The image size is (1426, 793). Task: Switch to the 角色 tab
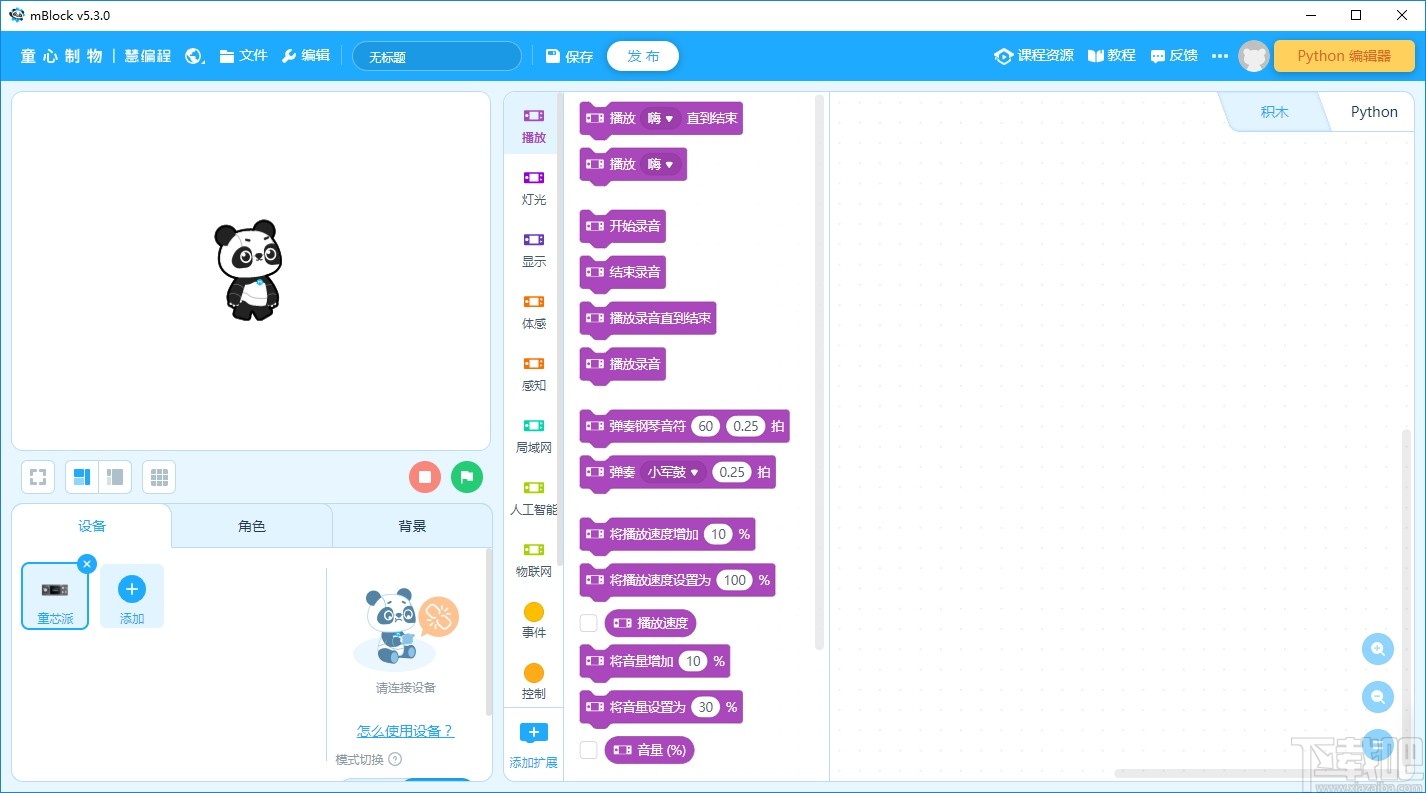(252, 526)
